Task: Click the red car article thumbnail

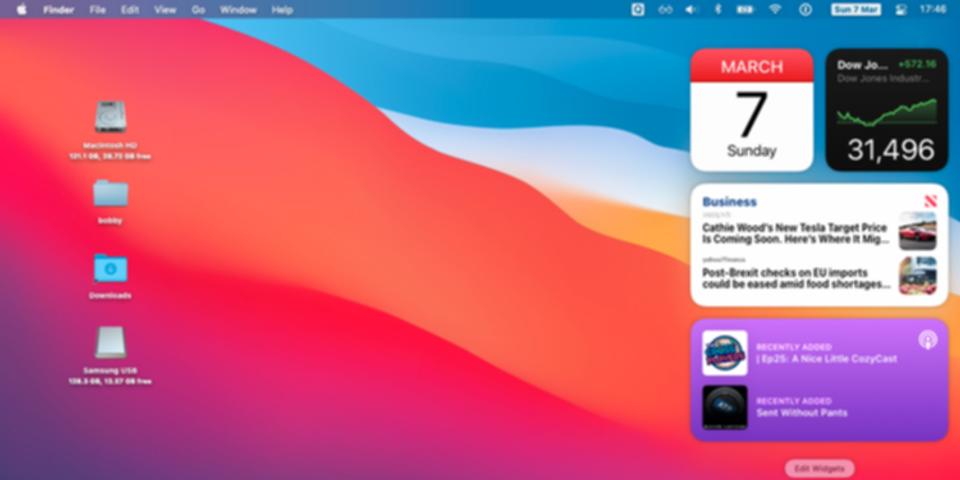Action: click(918, 231)
